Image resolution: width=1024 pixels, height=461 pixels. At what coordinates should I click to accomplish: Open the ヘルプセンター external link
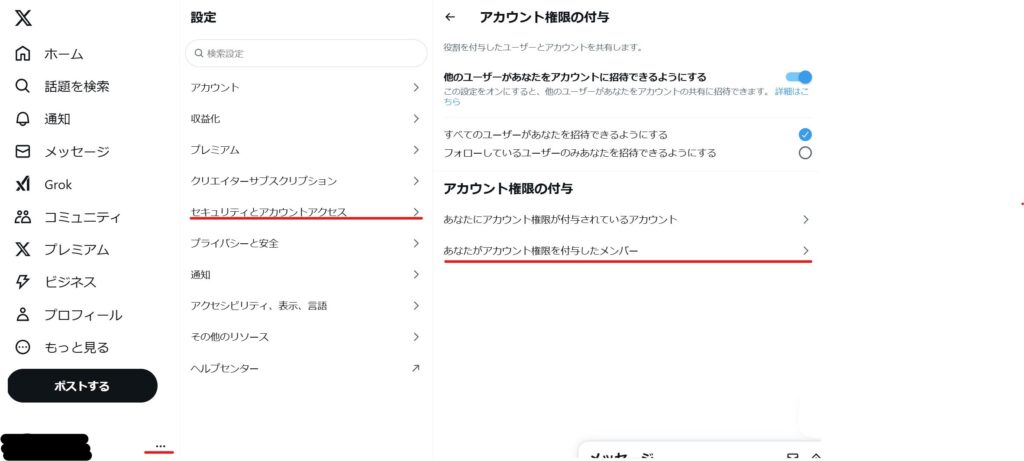(305, 369)
